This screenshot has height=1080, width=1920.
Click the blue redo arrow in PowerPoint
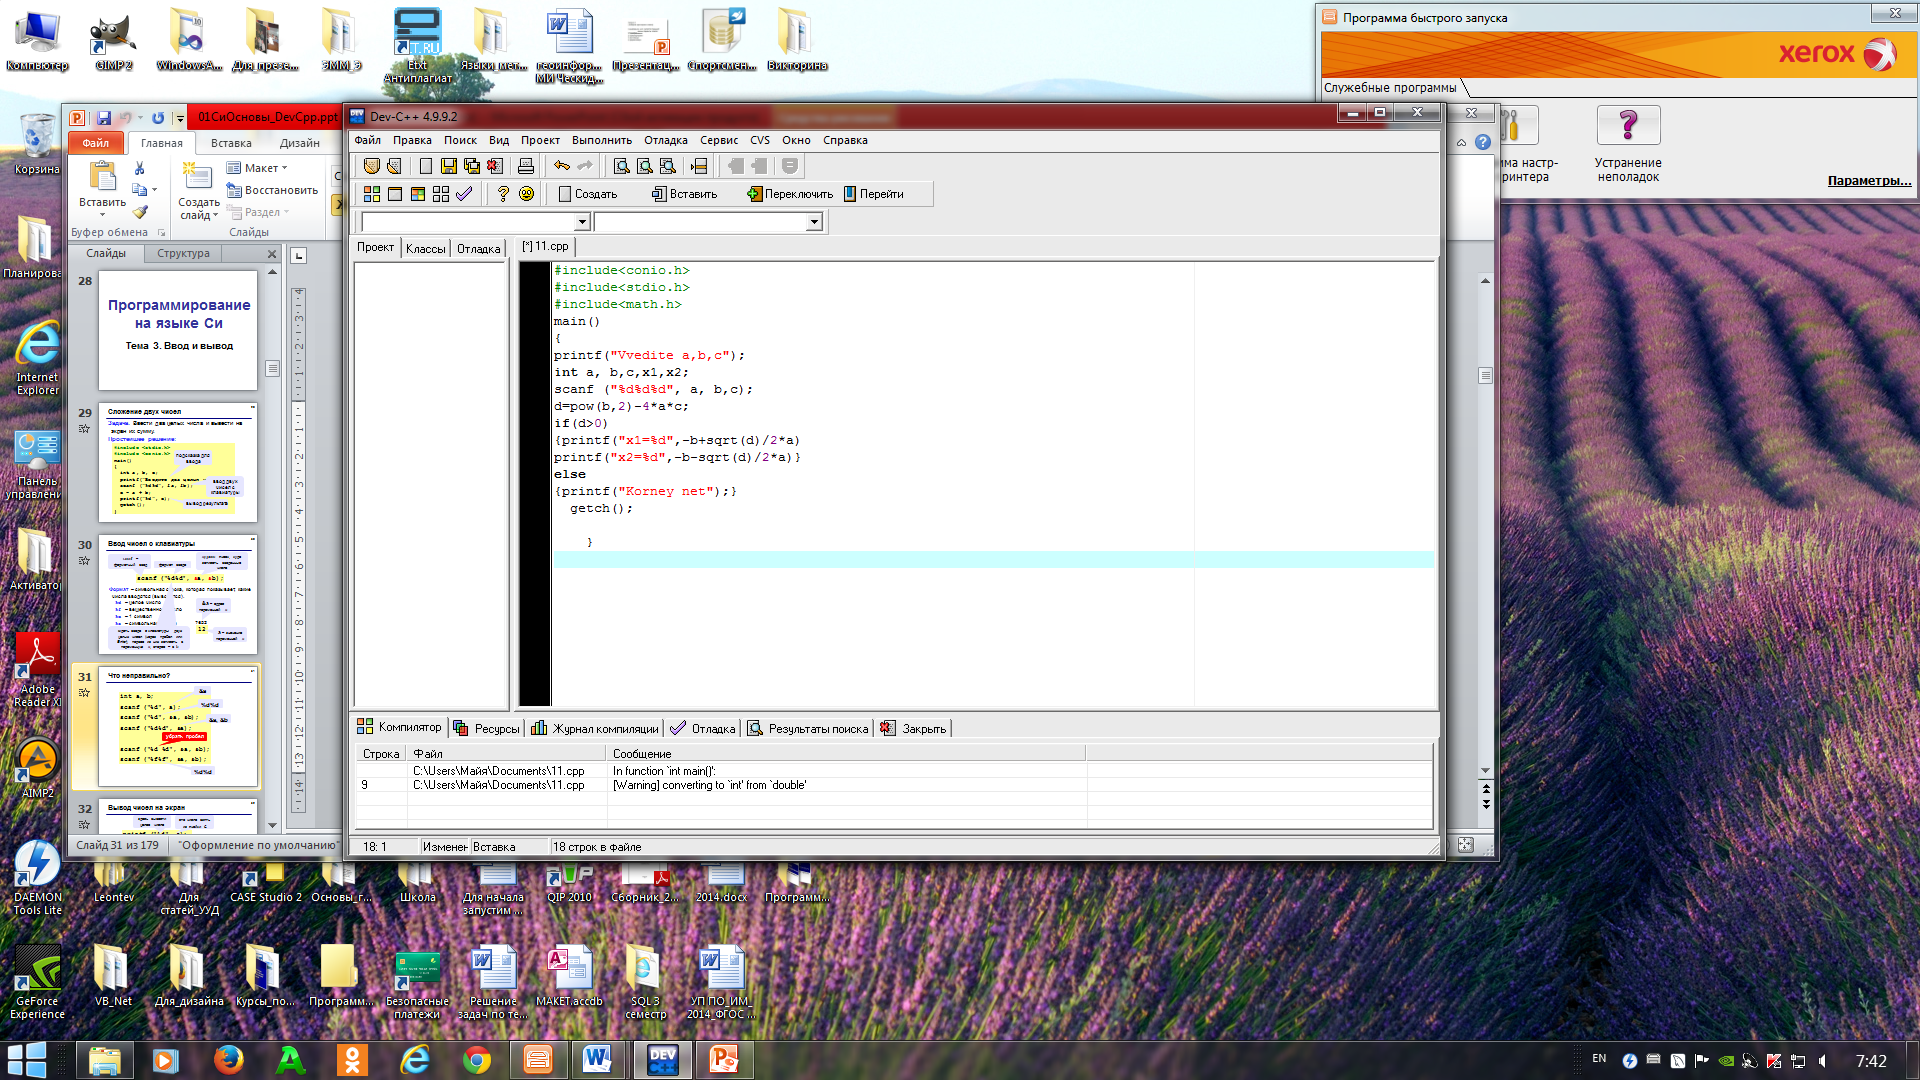pos(158,118)
